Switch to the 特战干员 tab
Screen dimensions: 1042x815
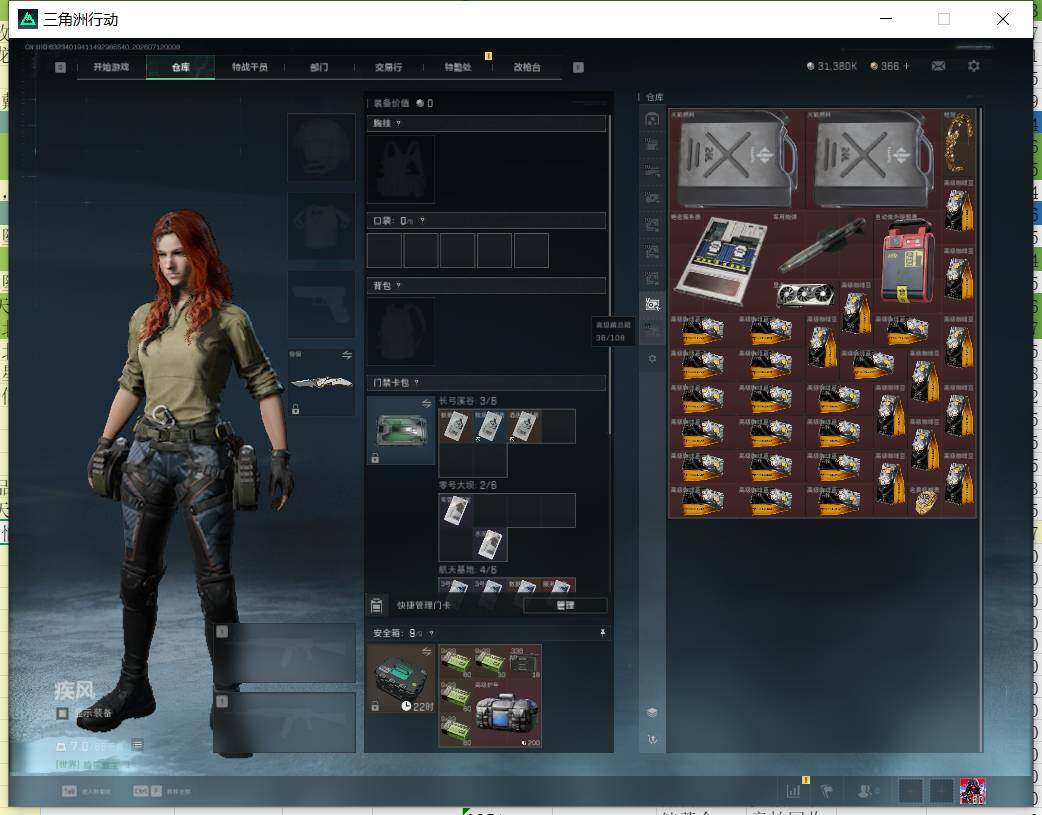(249, 67)
